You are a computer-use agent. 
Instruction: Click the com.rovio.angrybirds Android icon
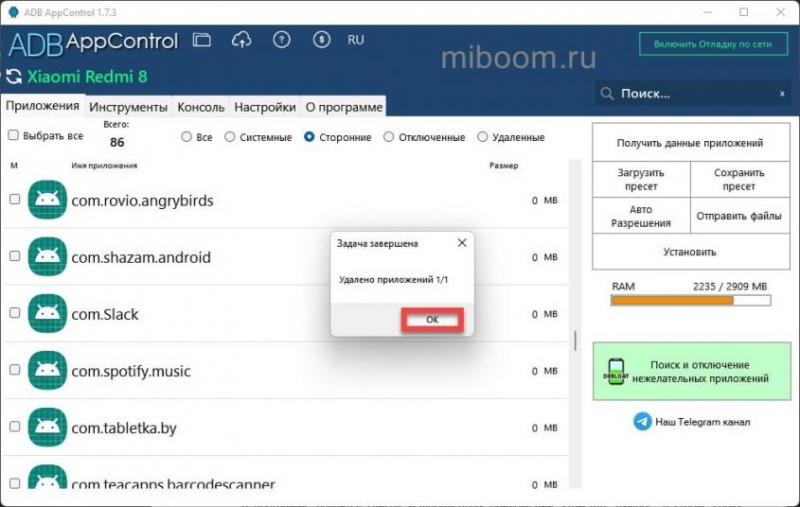point(47,199)
